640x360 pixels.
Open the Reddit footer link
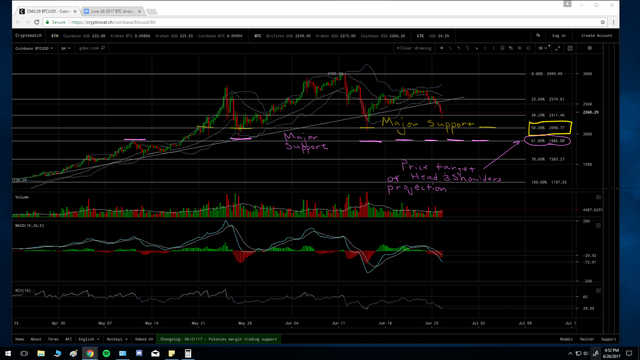pos(566,339)
